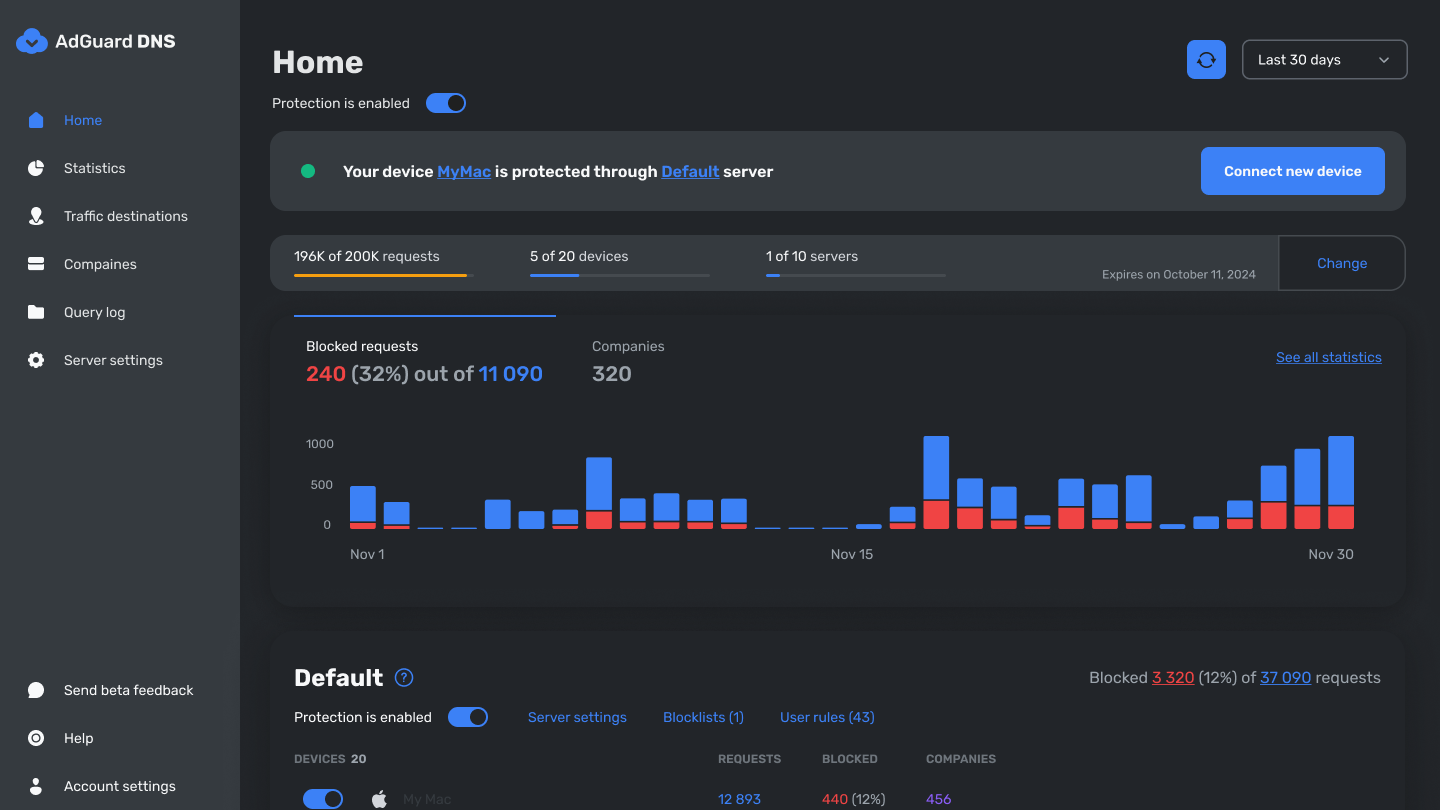
Task: Open the Last 30 days dropdown
Action: [1324, 59]
